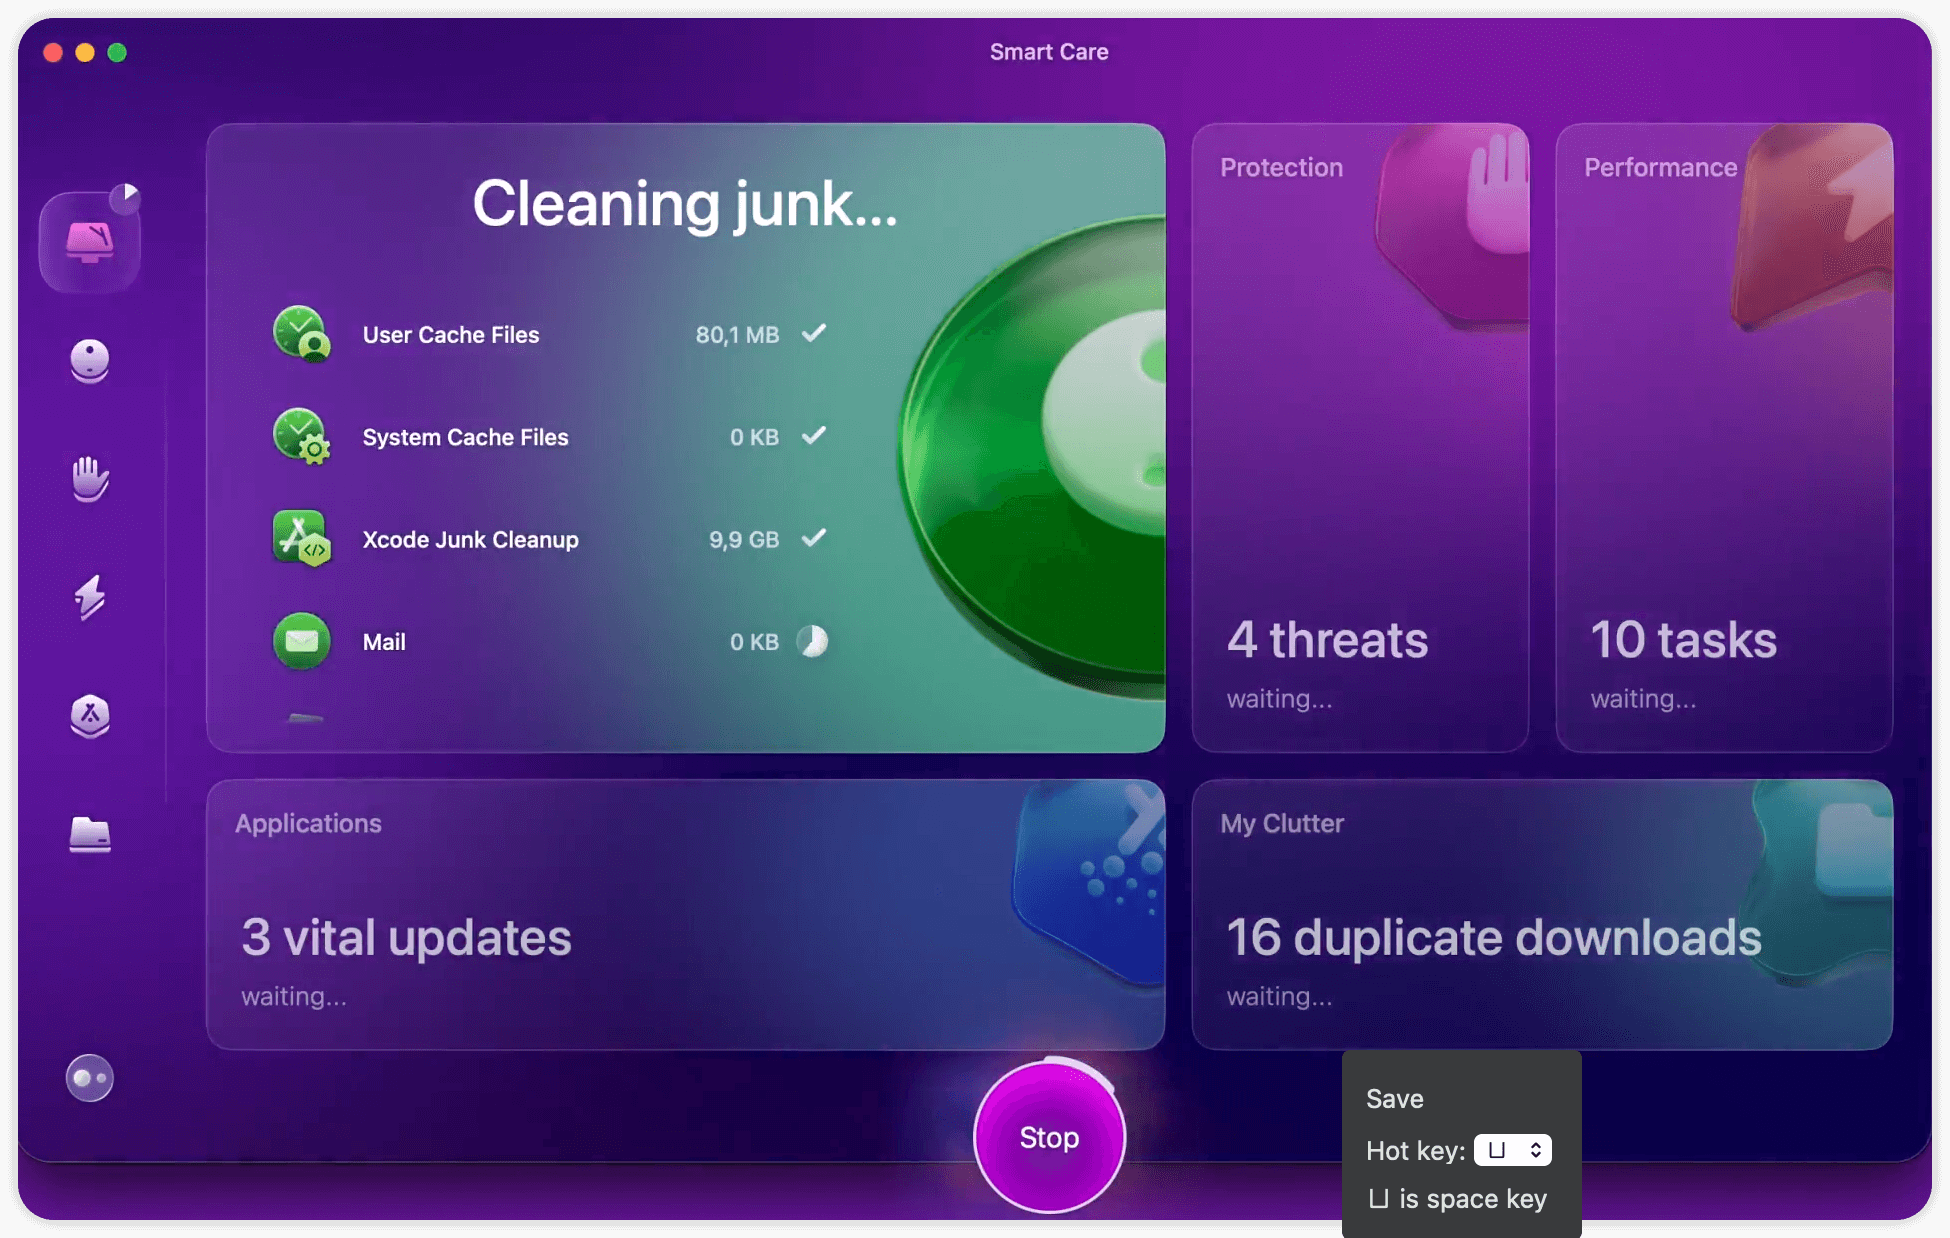Image resolution: width=1950 pixels, height=1238 pixels.
Task: Click "4 threats" text
Action: pyautogui.click(x=1327, y=639)
